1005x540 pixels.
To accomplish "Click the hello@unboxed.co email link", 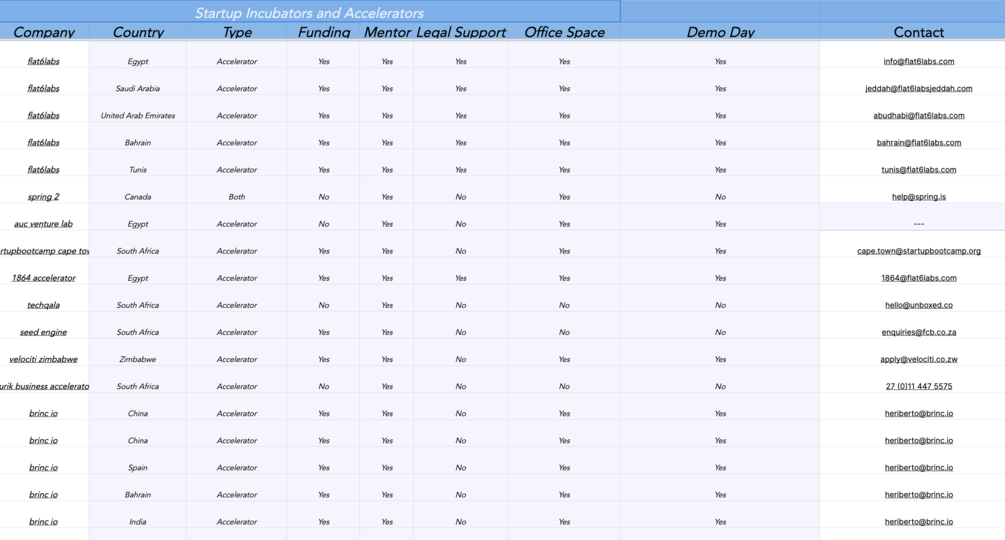I will pos(918,305).
